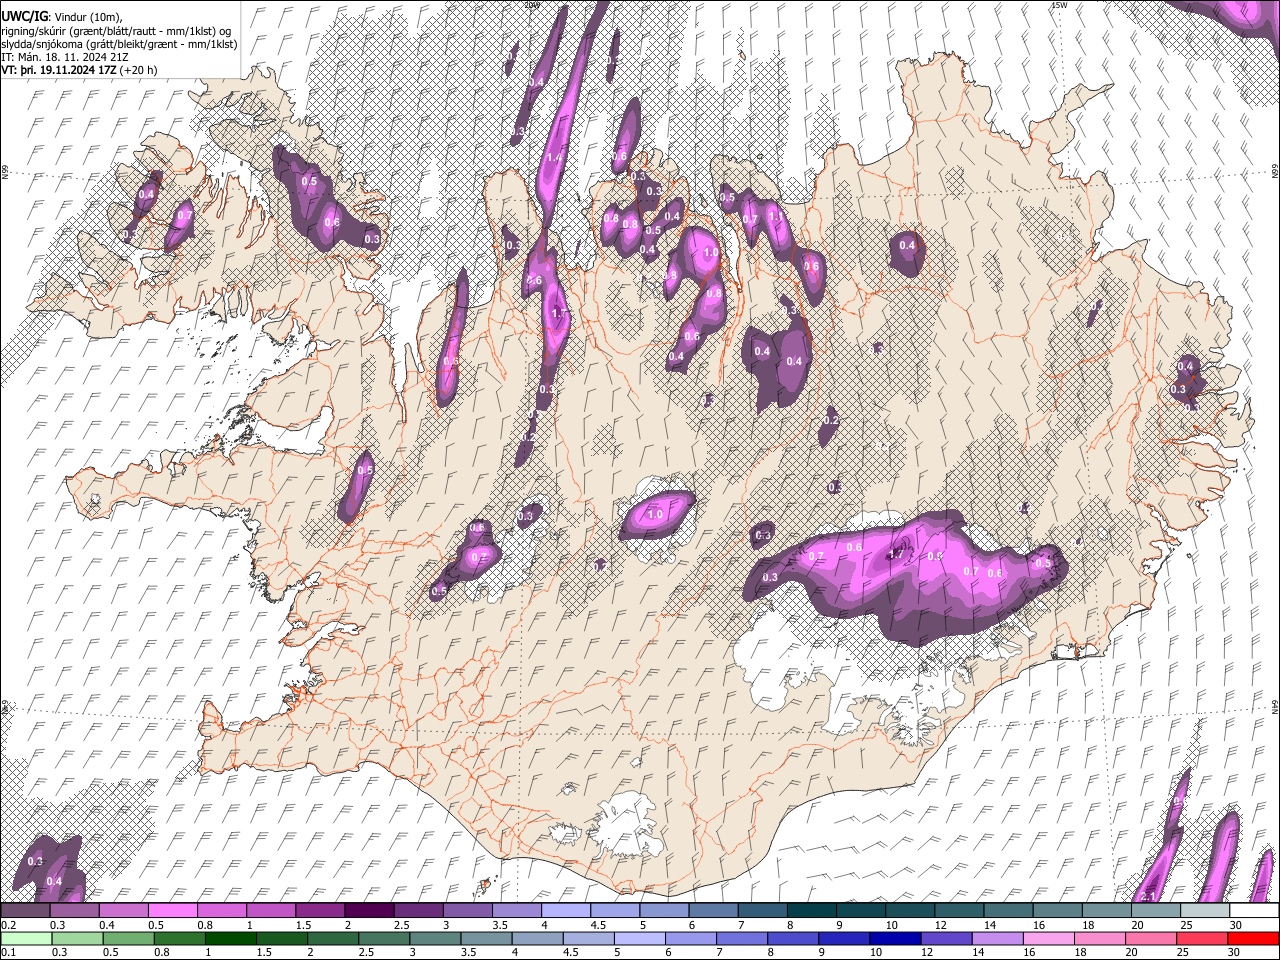Pick bright pink upper-row swatch between 0.5 and 0.8
The image size is (1280, 960).
(x=173, y=910)
